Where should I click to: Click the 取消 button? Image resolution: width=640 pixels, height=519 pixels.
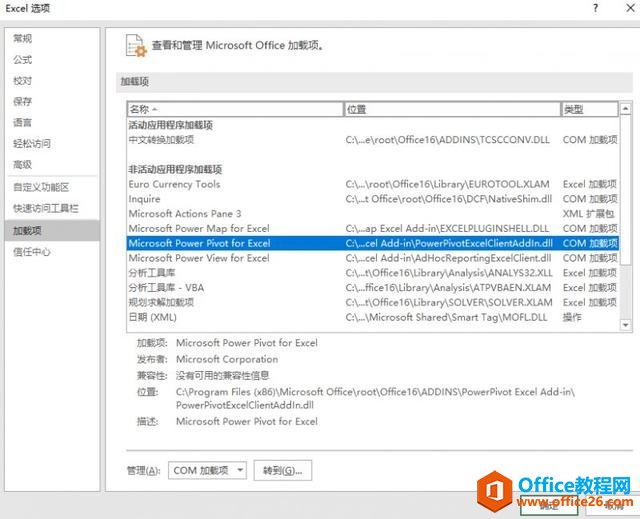[613, 506]
